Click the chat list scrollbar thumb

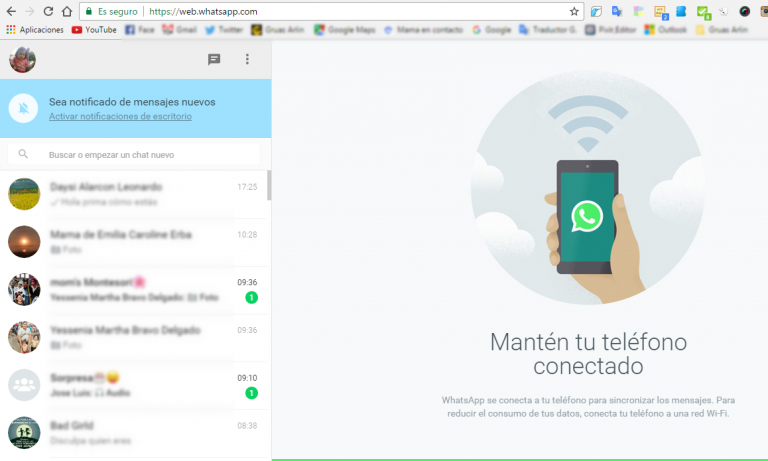269,185
